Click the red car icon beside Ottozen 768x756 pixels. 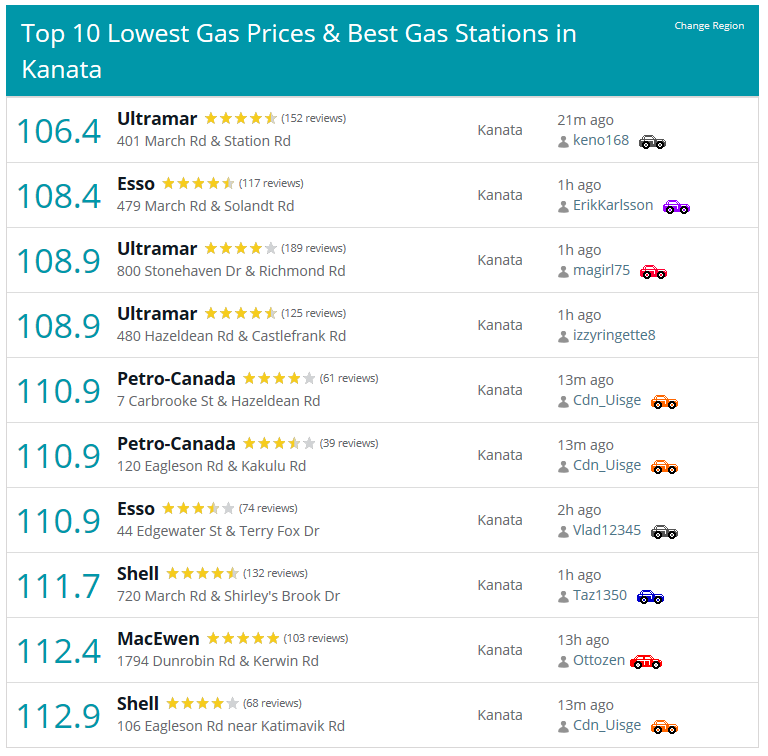[646, 662]
